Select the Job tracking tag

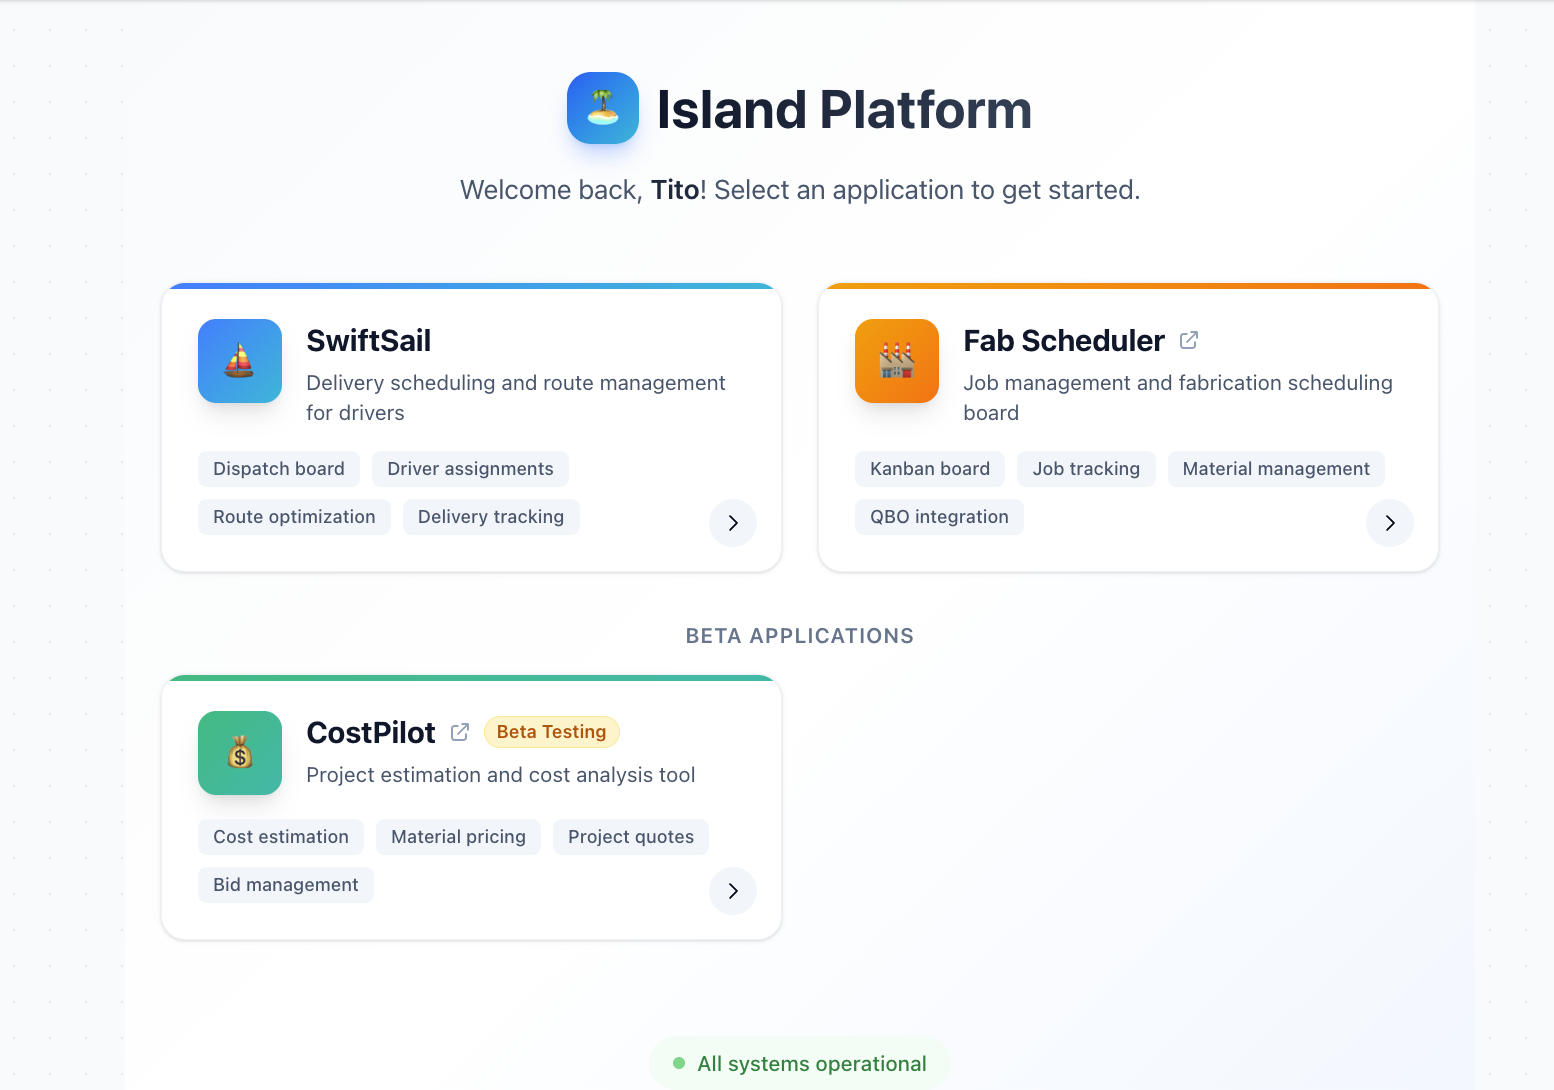pyautogui.click(x=1086, y=469)
